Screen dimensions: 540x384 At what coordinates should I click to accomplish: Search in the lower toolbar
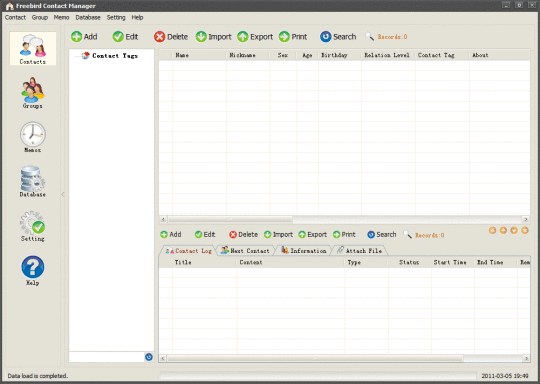coord(382,235)
